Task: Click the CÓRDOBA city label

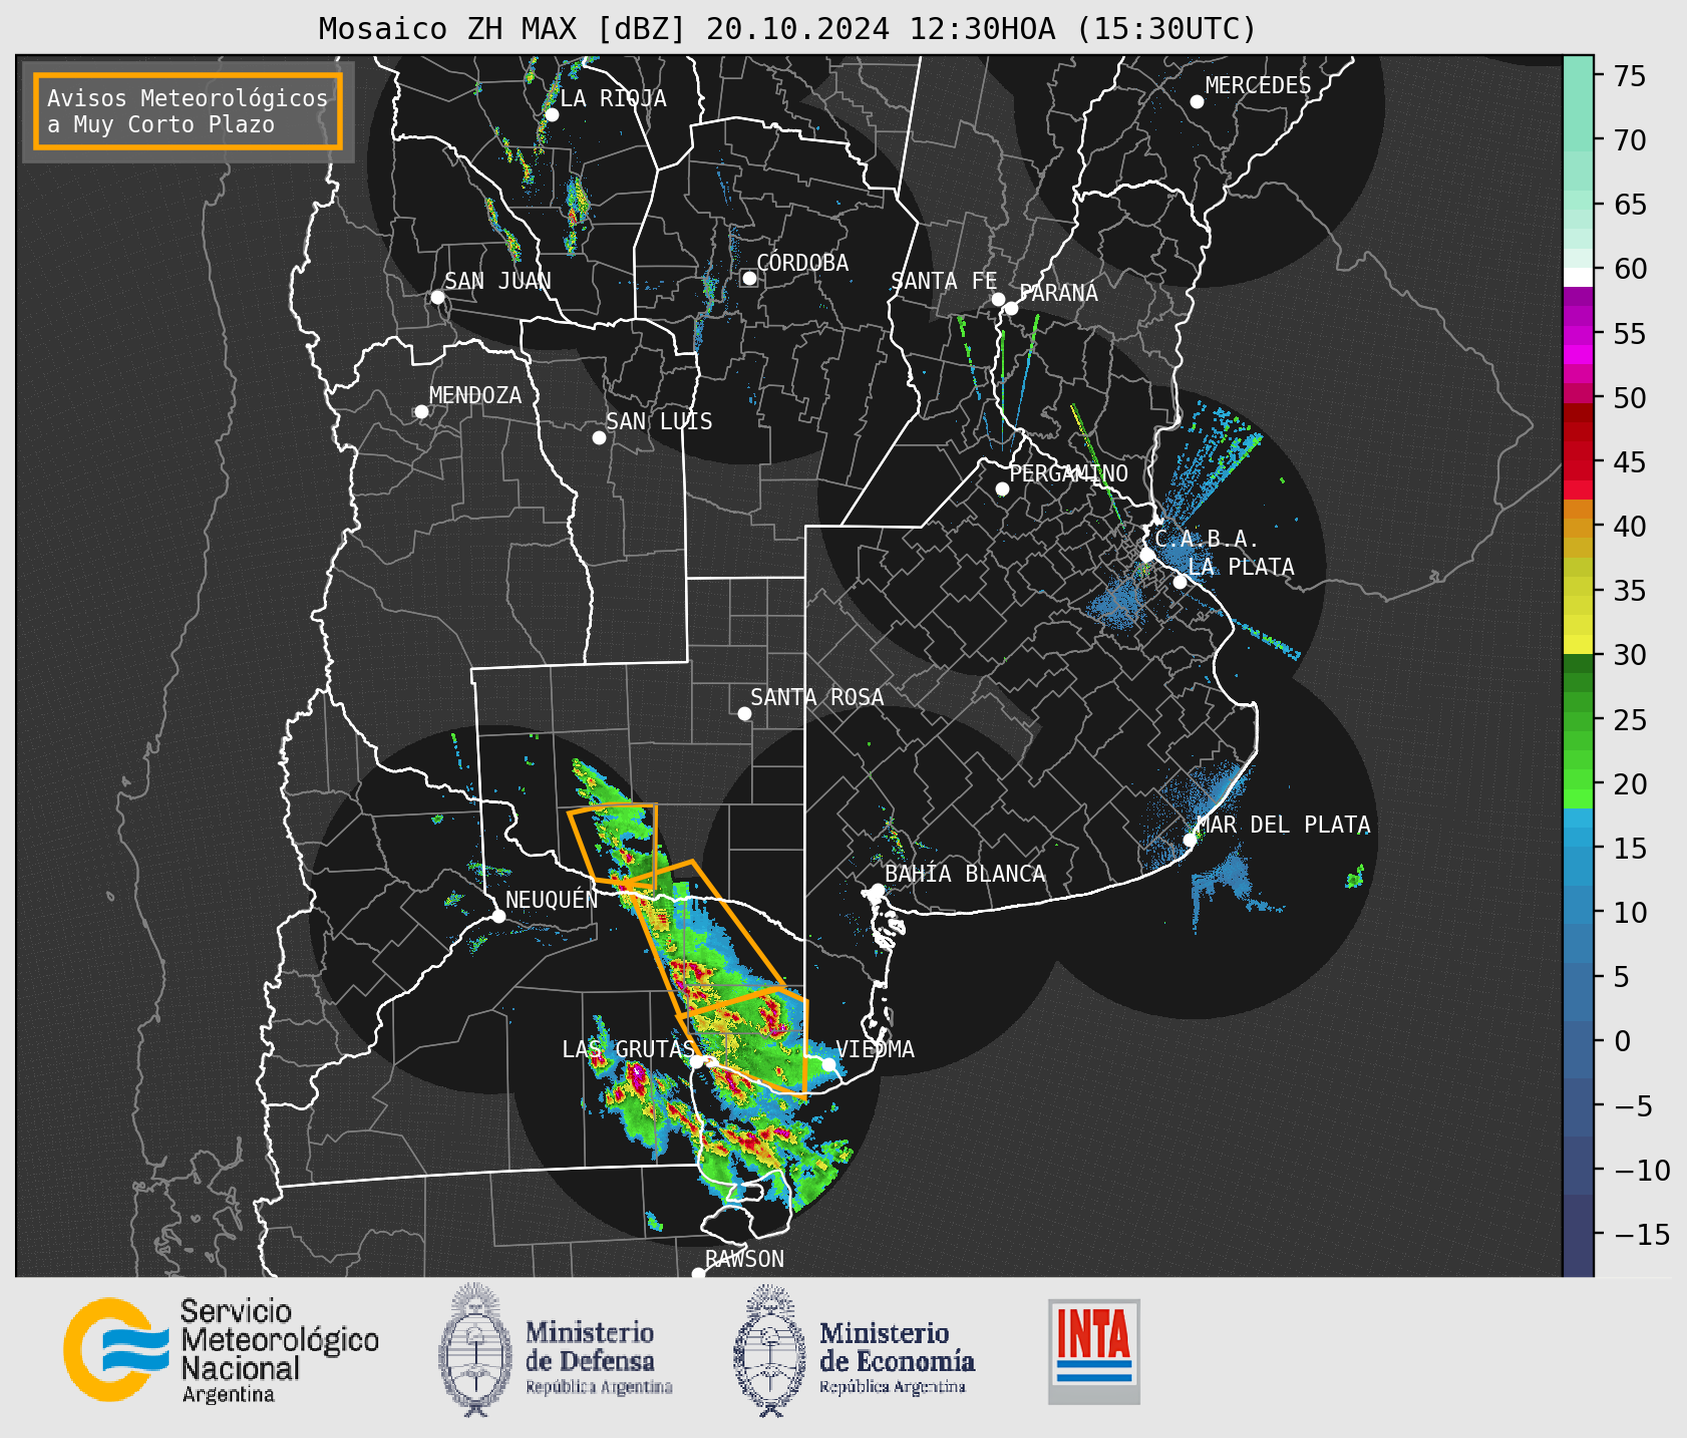Action: tap(803, 263)
